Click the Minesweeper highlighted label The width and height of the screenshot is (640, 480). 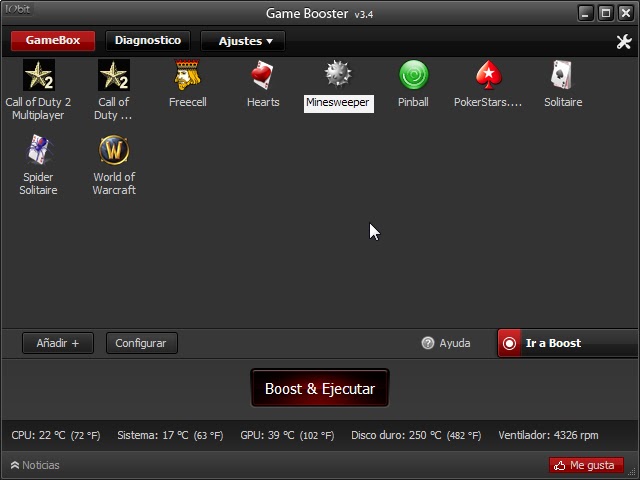(338, 103)
